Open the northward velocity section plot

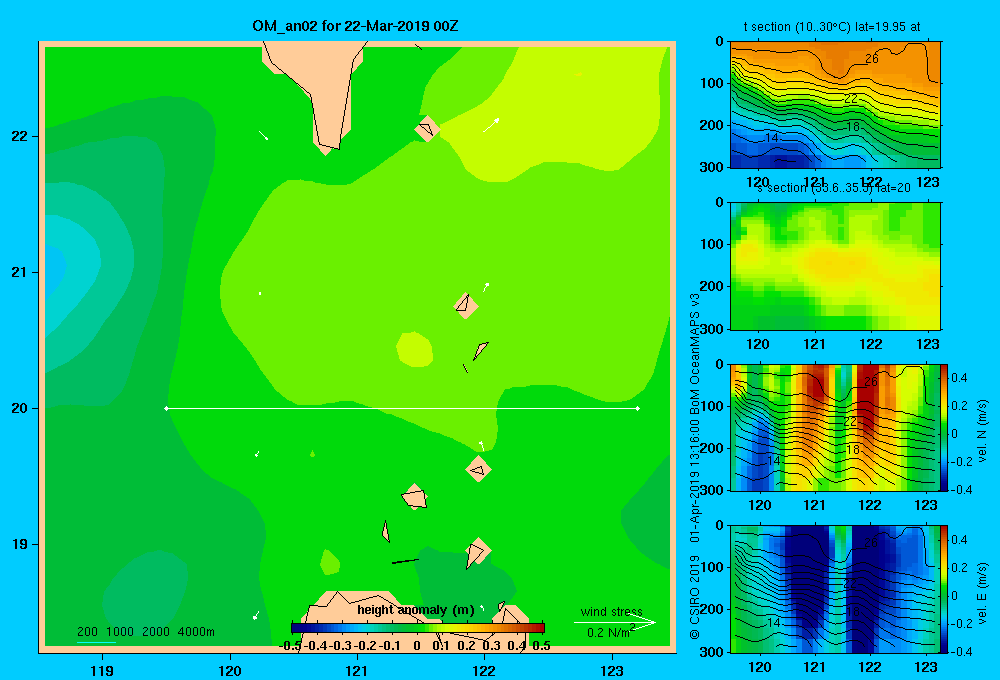click(x=835, y=427)
